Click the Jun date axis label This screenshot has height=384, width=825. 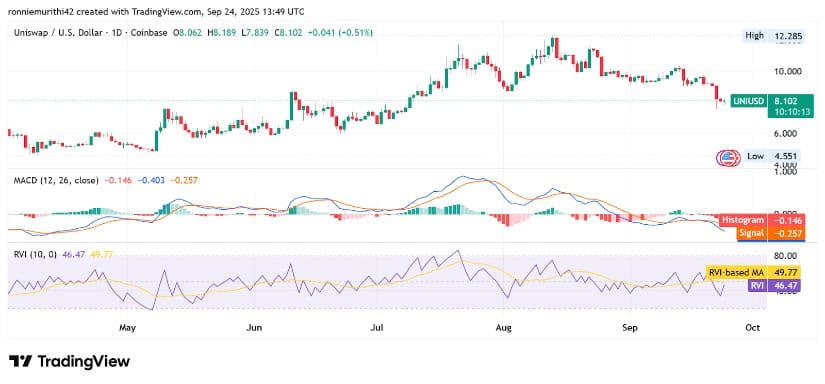tap(254, 328)
